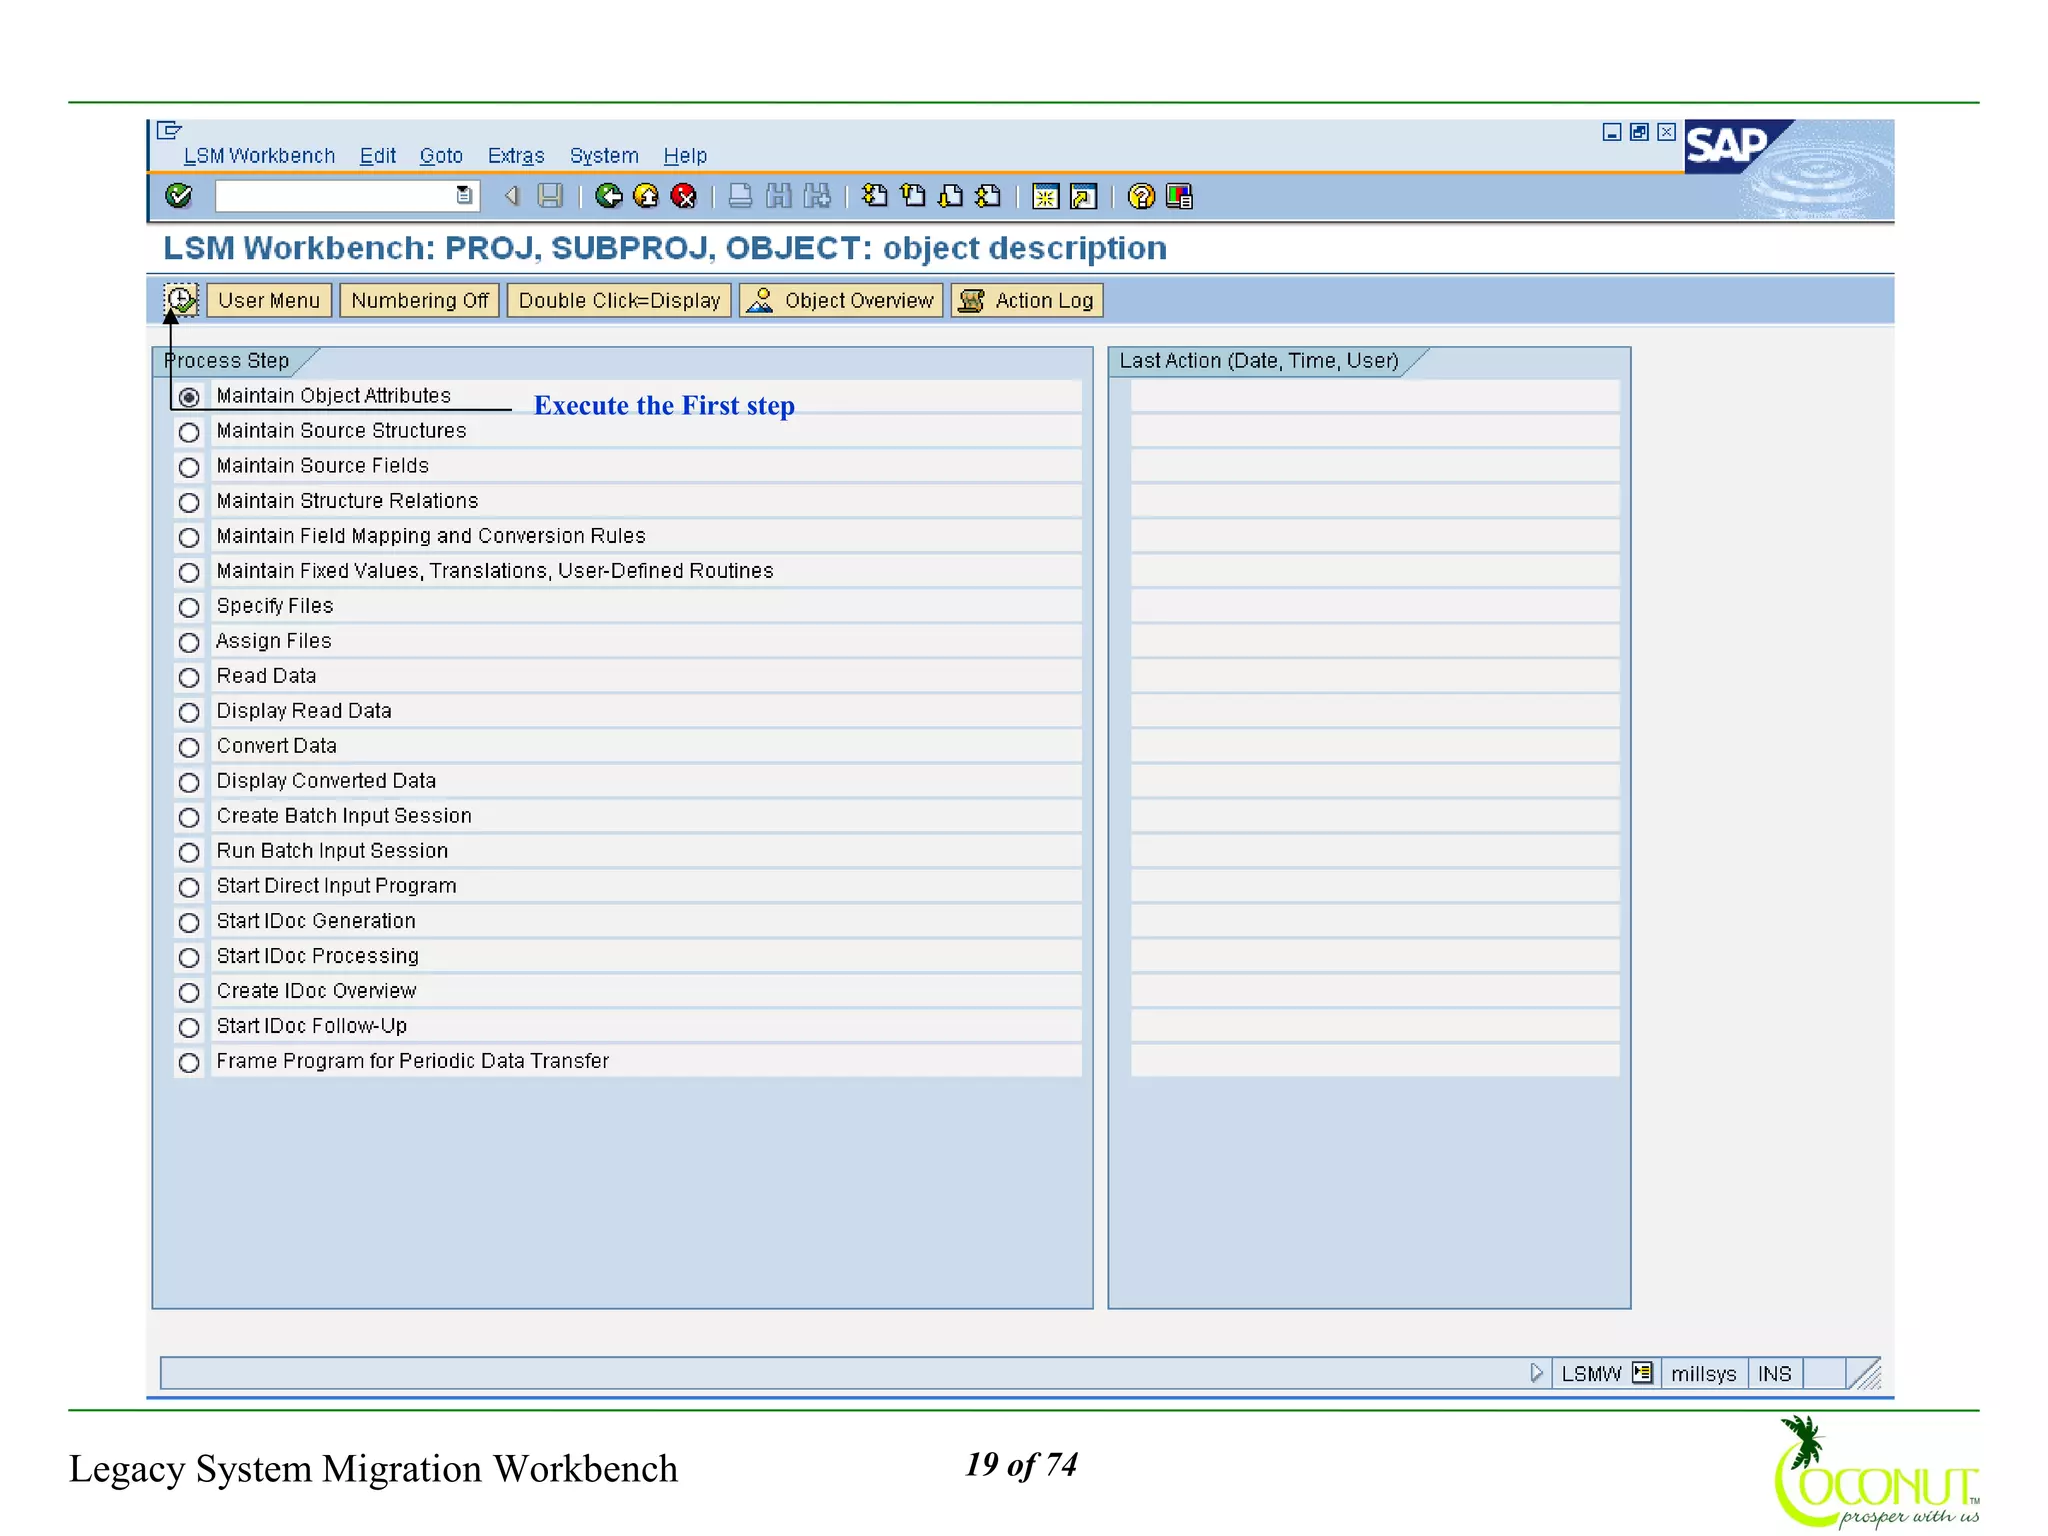Click the Object Overview button
Image resolution: width=2048 pixels, height=1536 pixels.
coord(841,300)
